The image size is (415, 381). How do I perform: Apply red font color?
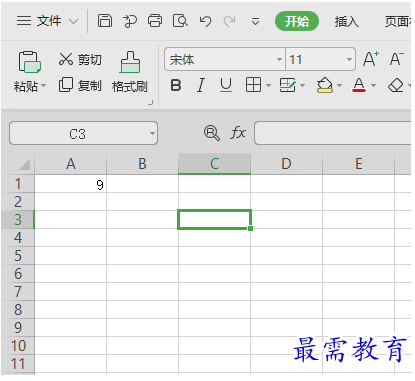click(x=359, y=85)
